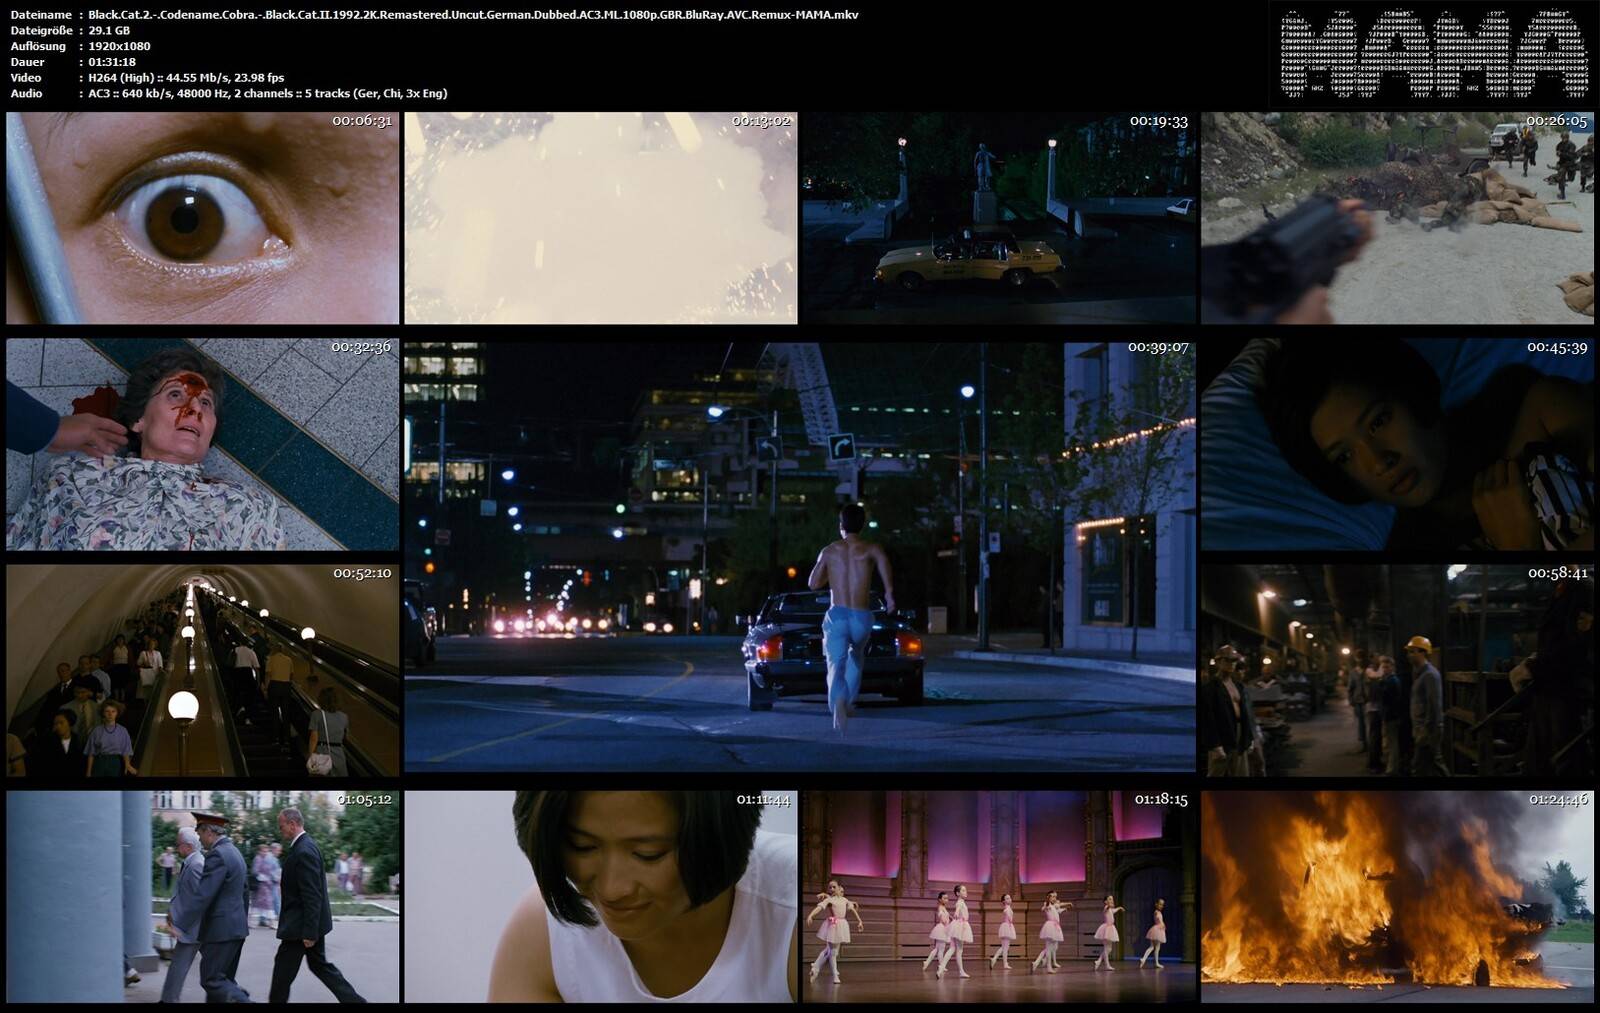Open the large running man thumbnail at 00:39:07
Screen dimensions: 1600x1013
(800, 557)
